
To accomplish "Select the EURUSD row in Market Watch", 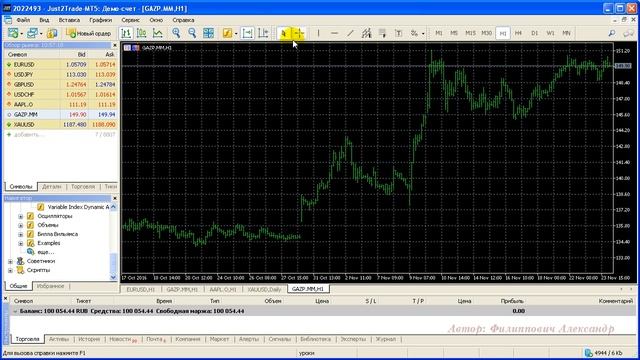I will pos(61,64).
